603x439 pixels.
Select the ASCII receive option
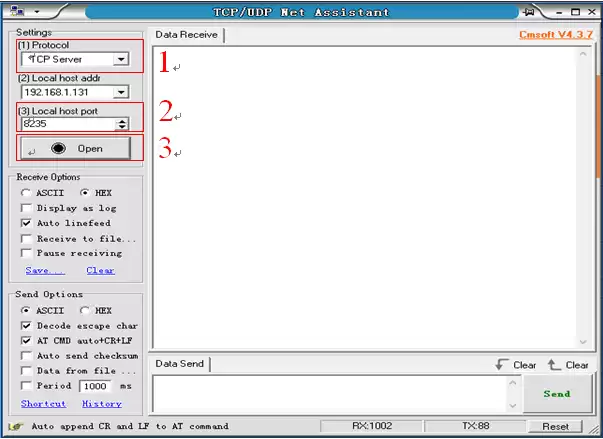[26, 193]
